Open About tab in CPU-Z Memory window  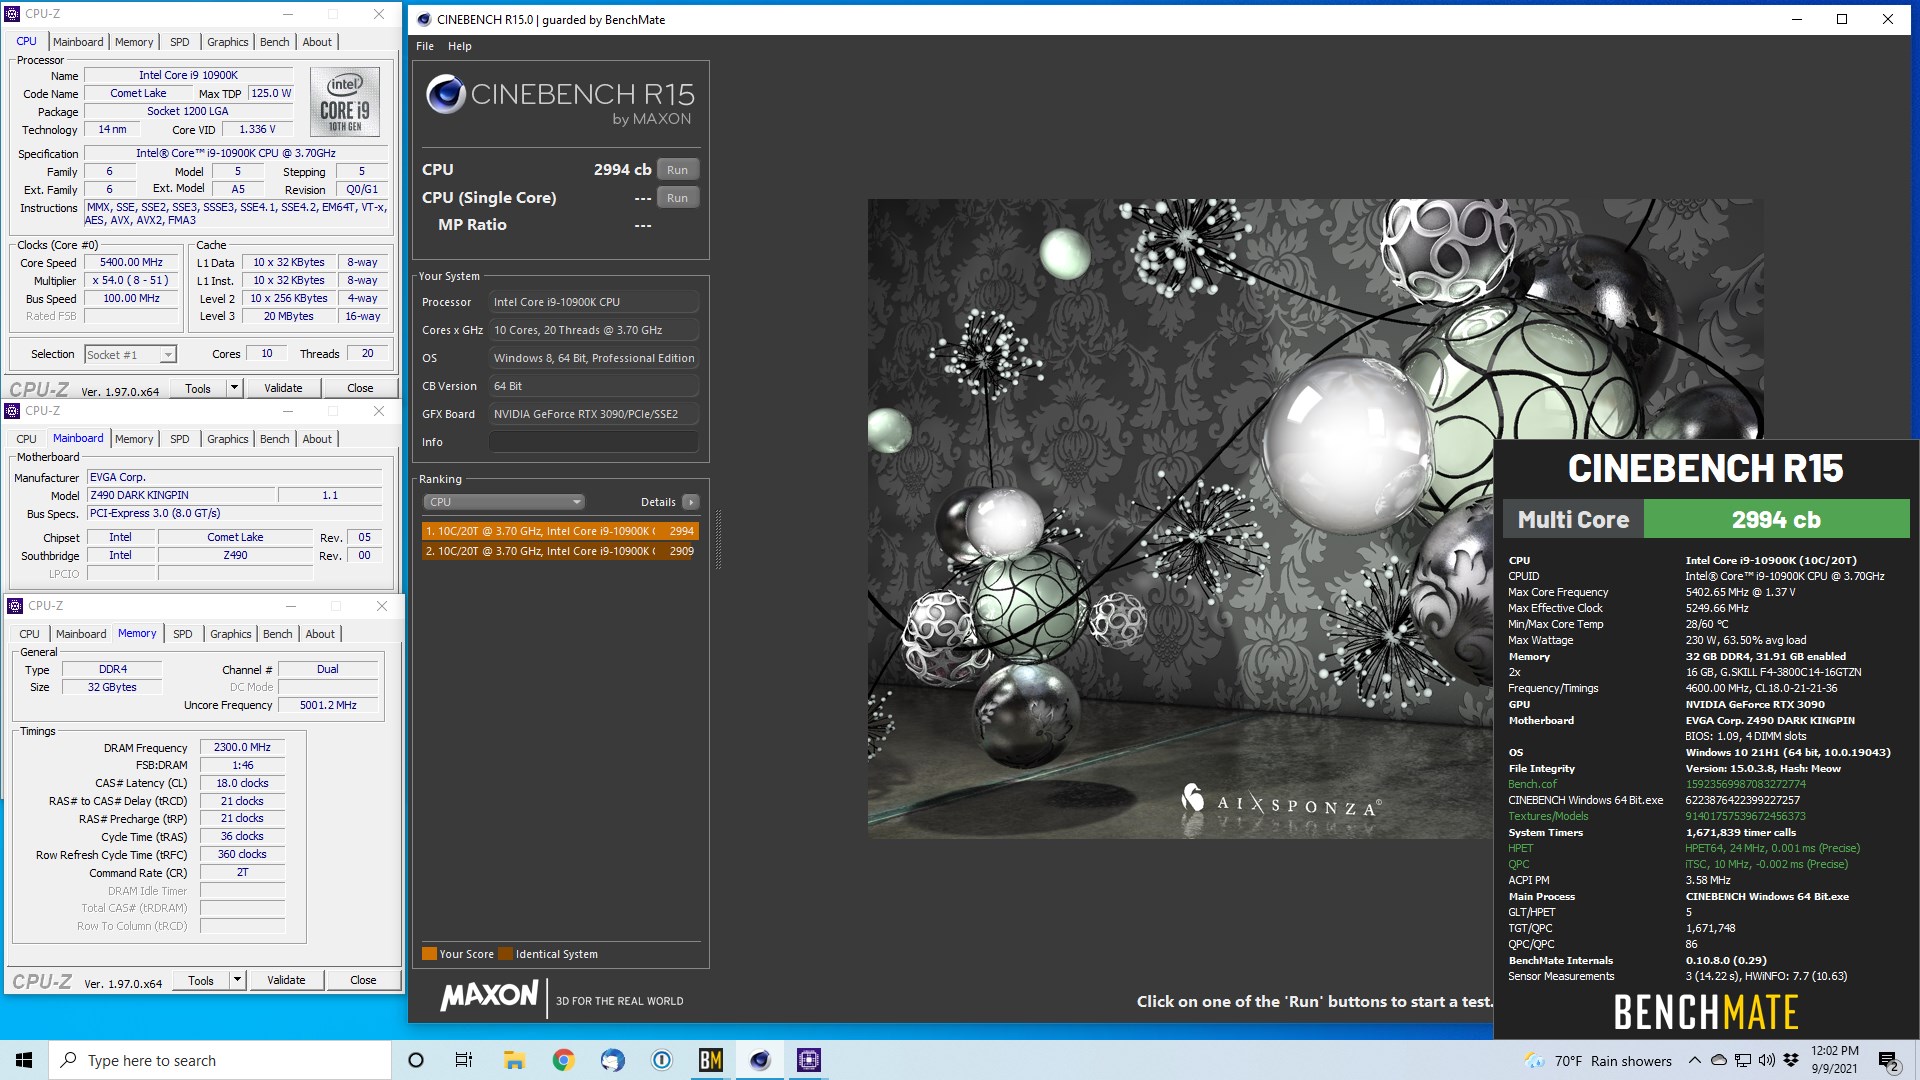(x=320, y=634)
